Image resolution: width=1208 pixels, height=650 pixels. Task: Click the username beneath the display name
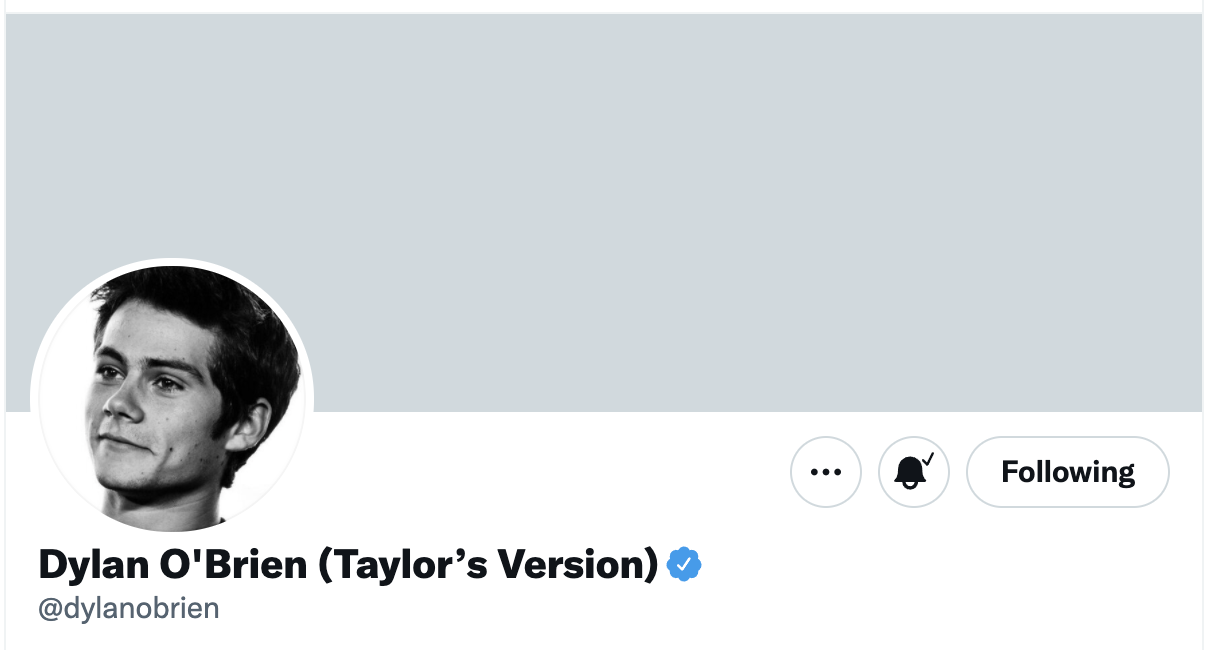[128, 609]
